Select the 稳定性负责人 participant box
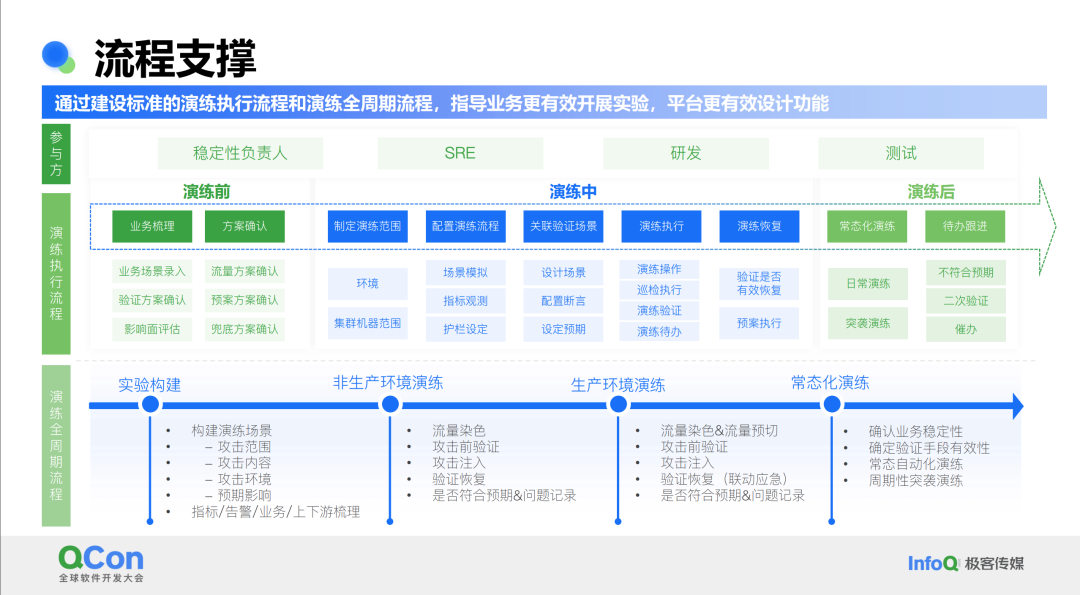This screenshot has height=595, width=1080. [240, 154]
